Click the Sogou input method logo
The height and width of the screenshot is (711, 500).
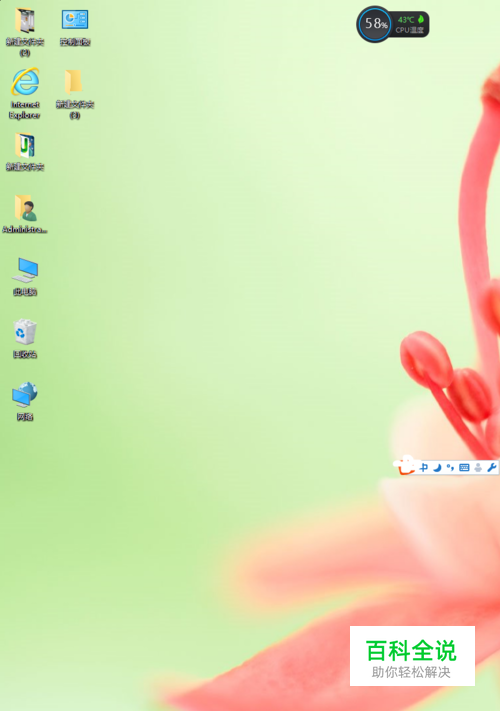tap(405, 466)
